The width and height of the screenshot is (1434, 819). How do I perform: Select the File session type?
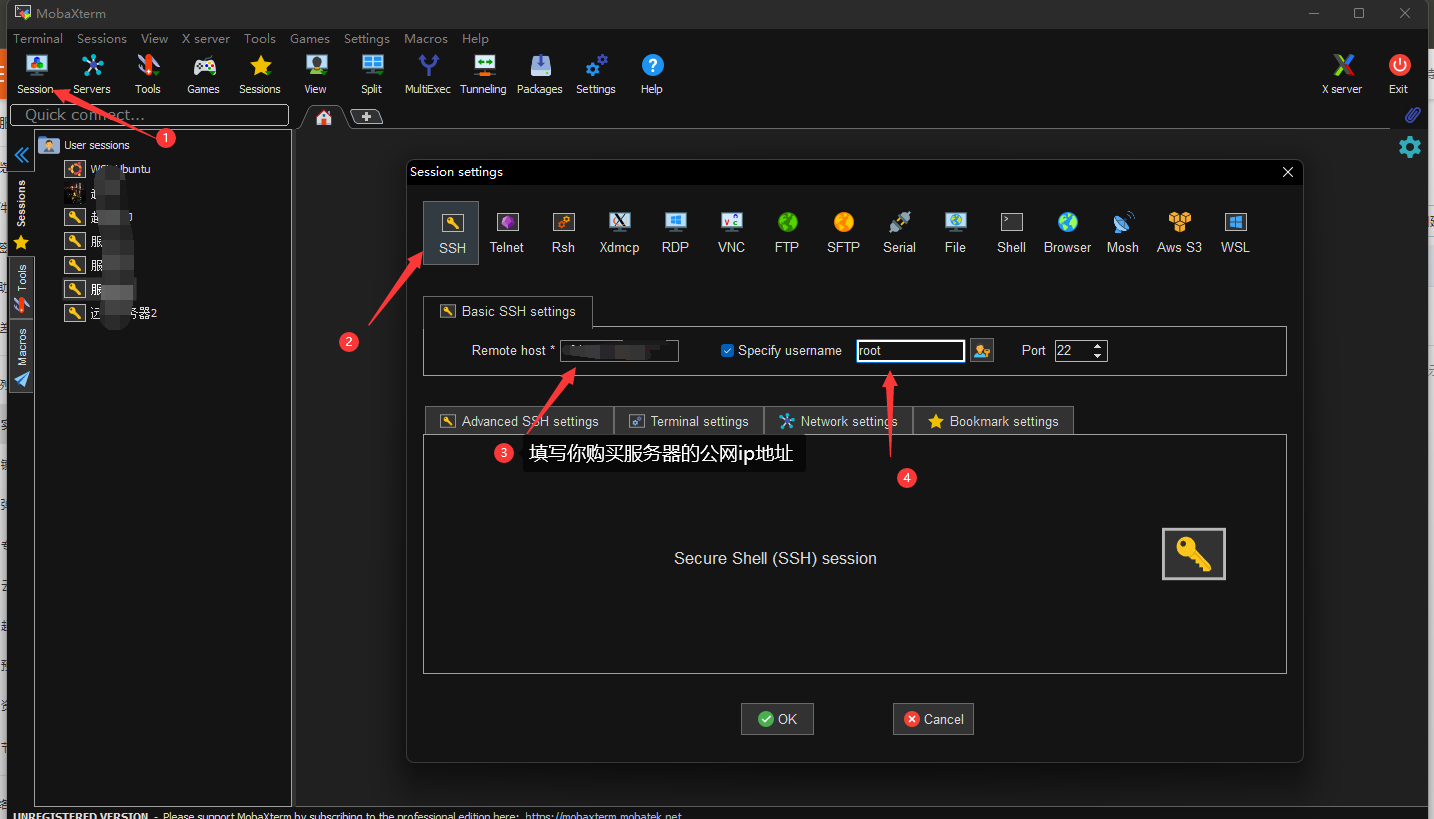click(955, 233)
